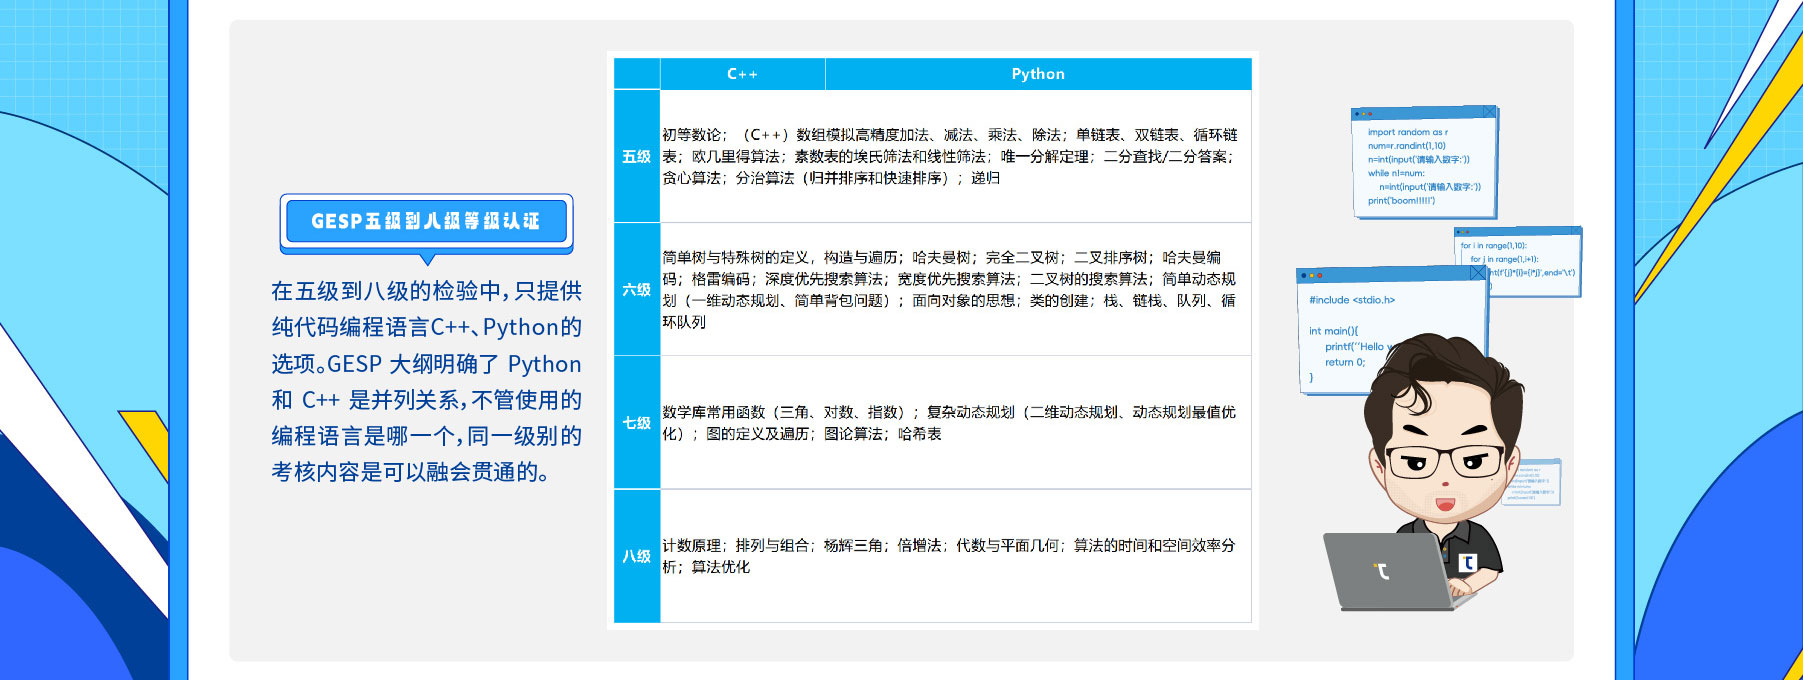Screen dimensions: 1803x680
Task: Click the close X on the import random code window
Action: coord(1489,112)
